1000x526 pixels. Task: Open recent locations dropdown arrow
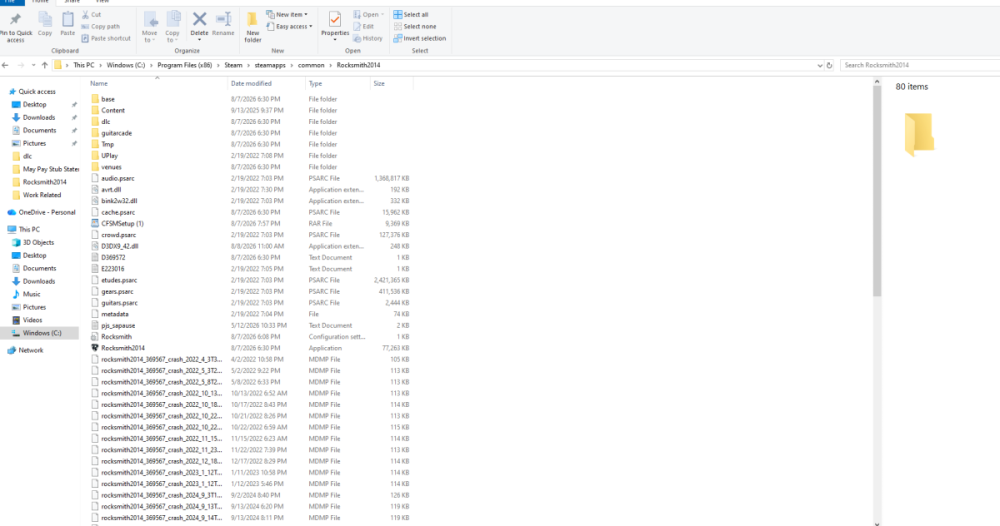coord(33,65)
